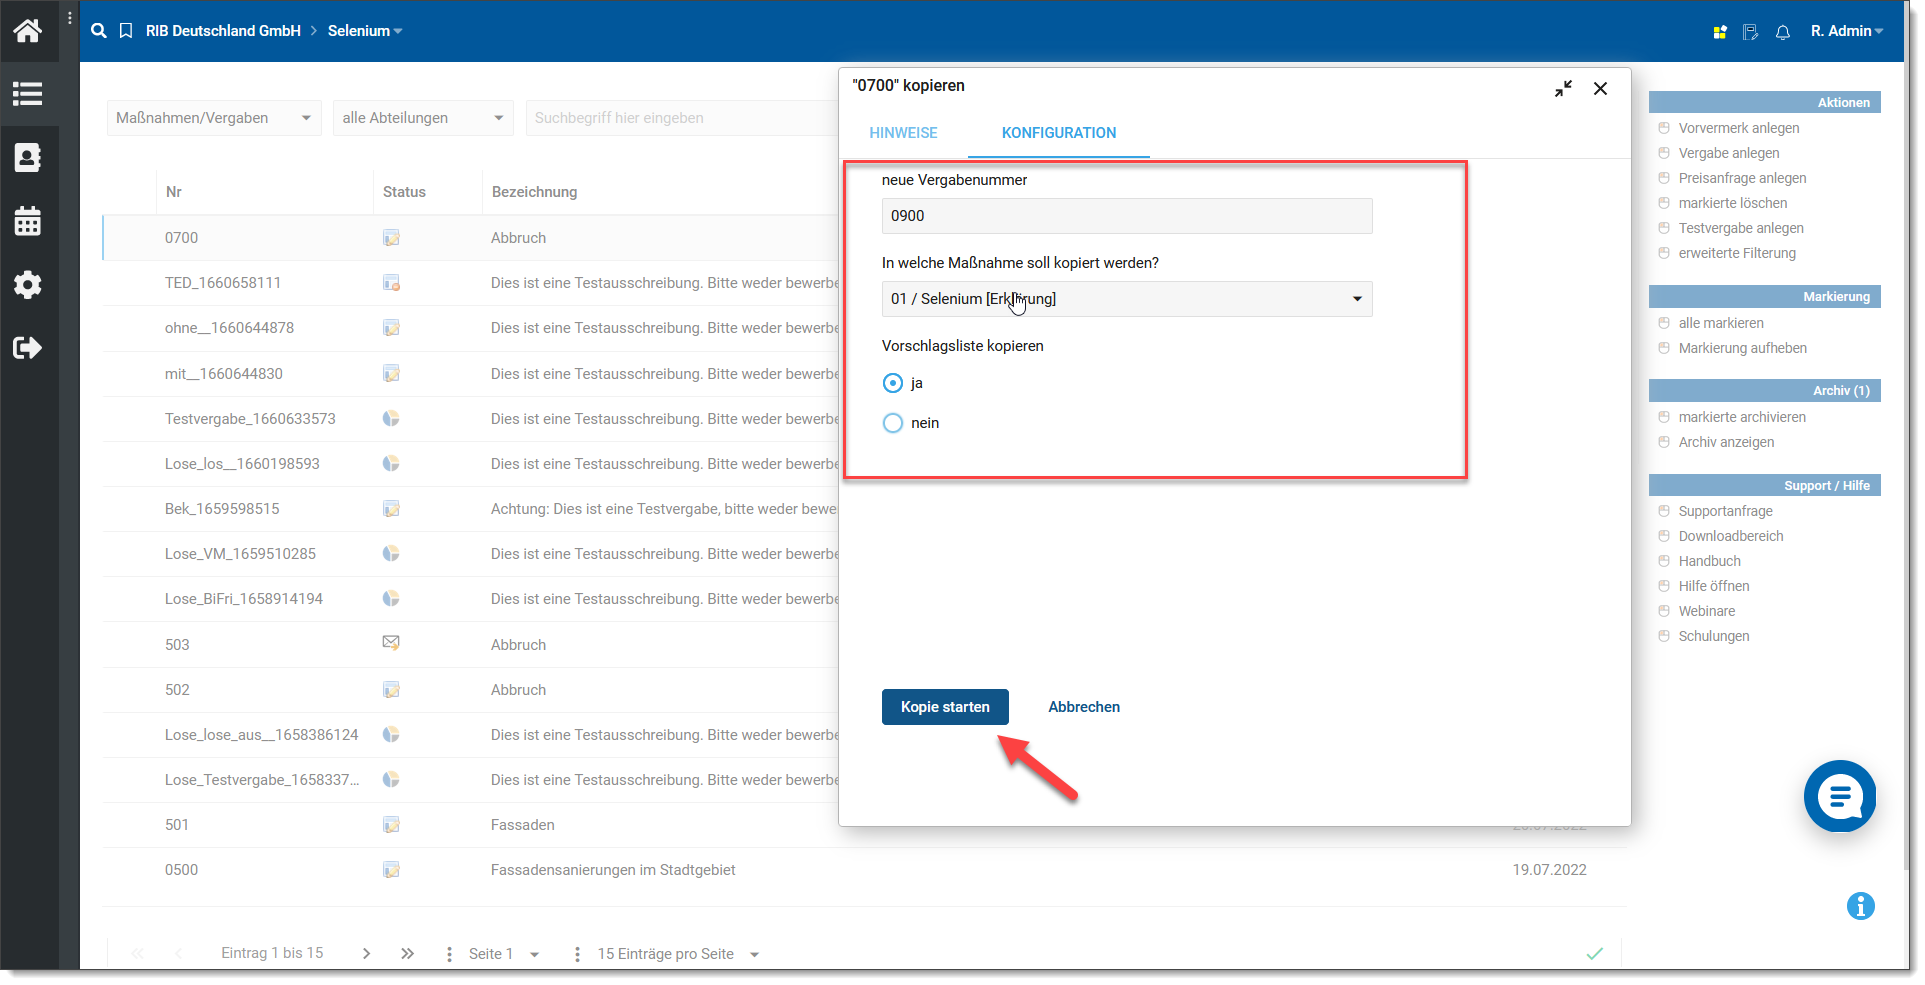Open the R. Admin user menu
The image size is (1925, 985).
tap(1847, 31)
